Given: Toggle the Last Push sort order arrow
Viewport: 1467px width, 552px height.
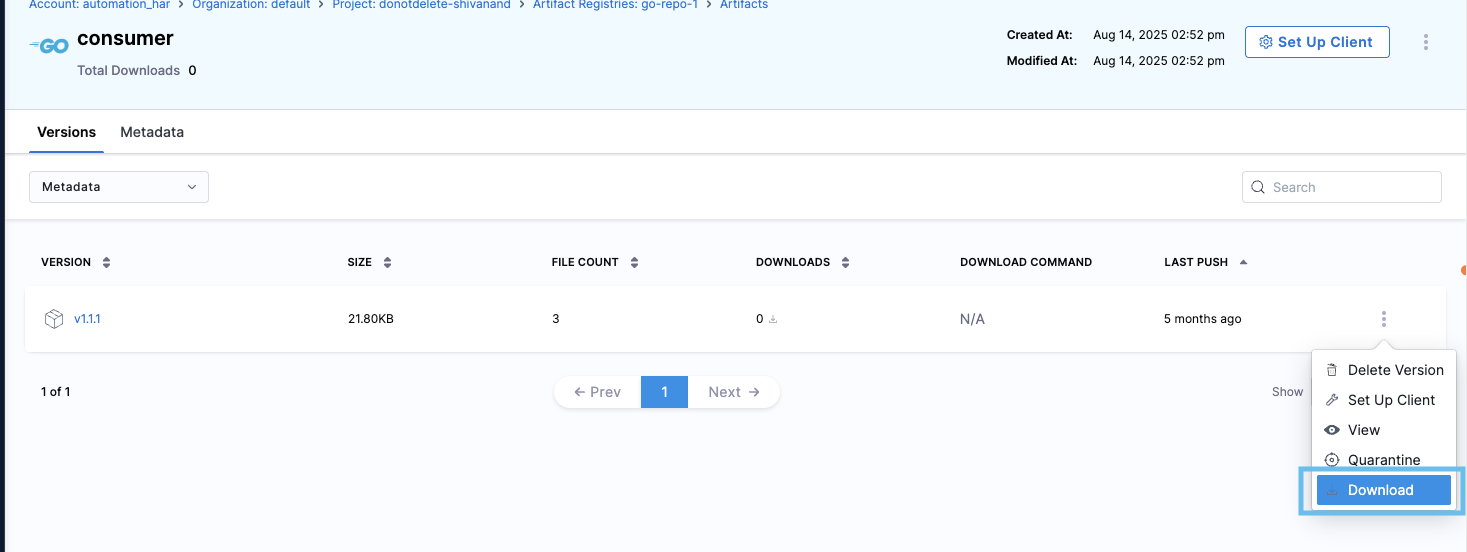Looking at the screenshot, I should coord(1243,263).
